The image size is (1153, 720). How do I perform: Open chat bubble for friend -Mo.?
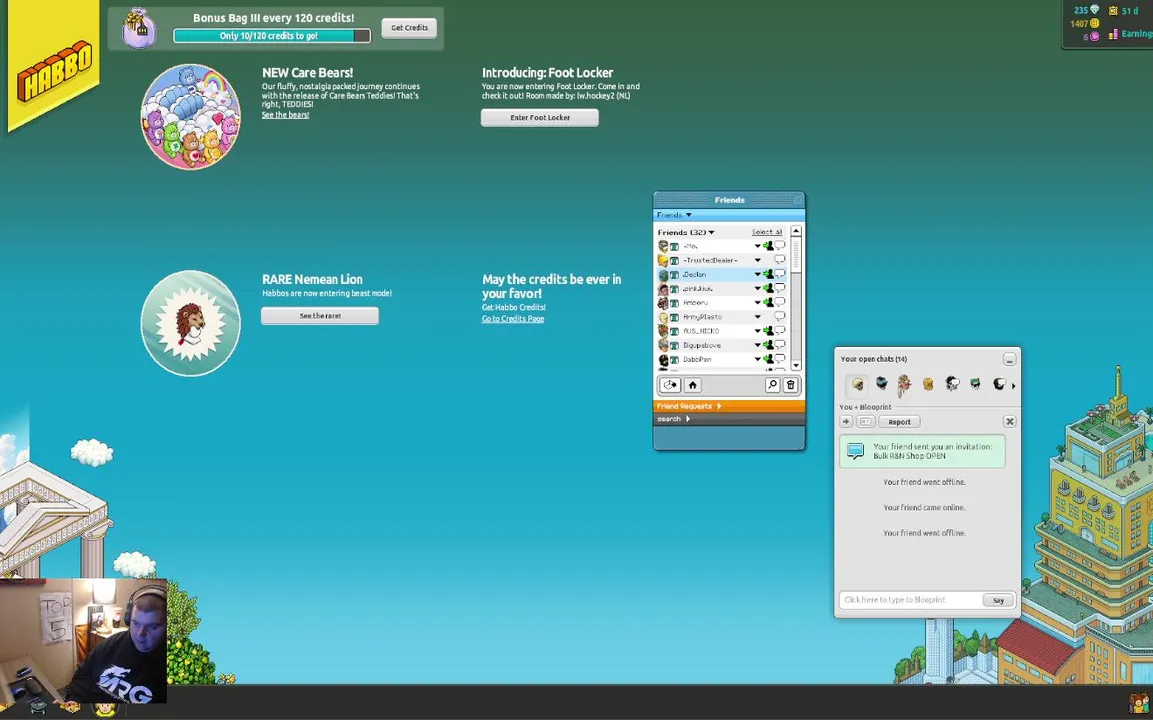(x=779, y=246)
